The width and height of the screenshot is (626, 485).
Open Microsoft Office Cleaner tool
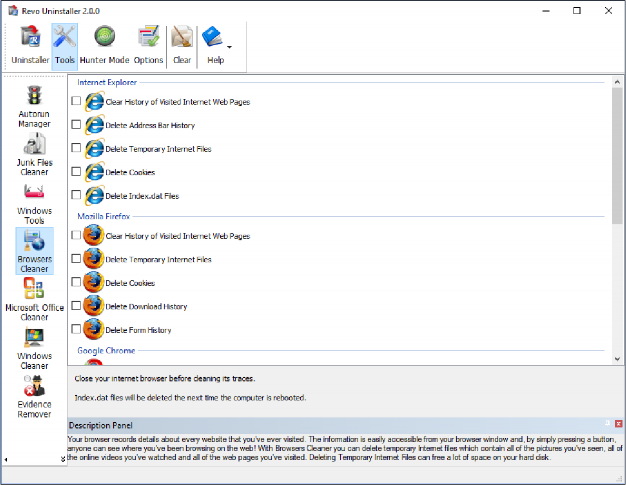pyautogui.click(x=34, y=300)
